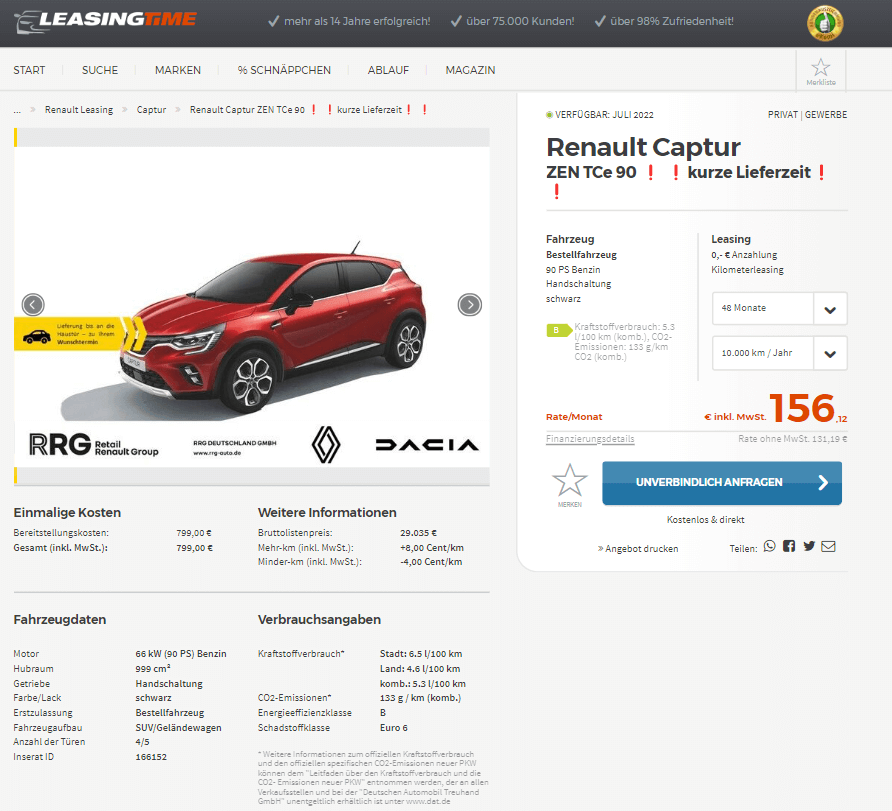
Task: Click Inserat ID value 166152
Action: [151, 757]
